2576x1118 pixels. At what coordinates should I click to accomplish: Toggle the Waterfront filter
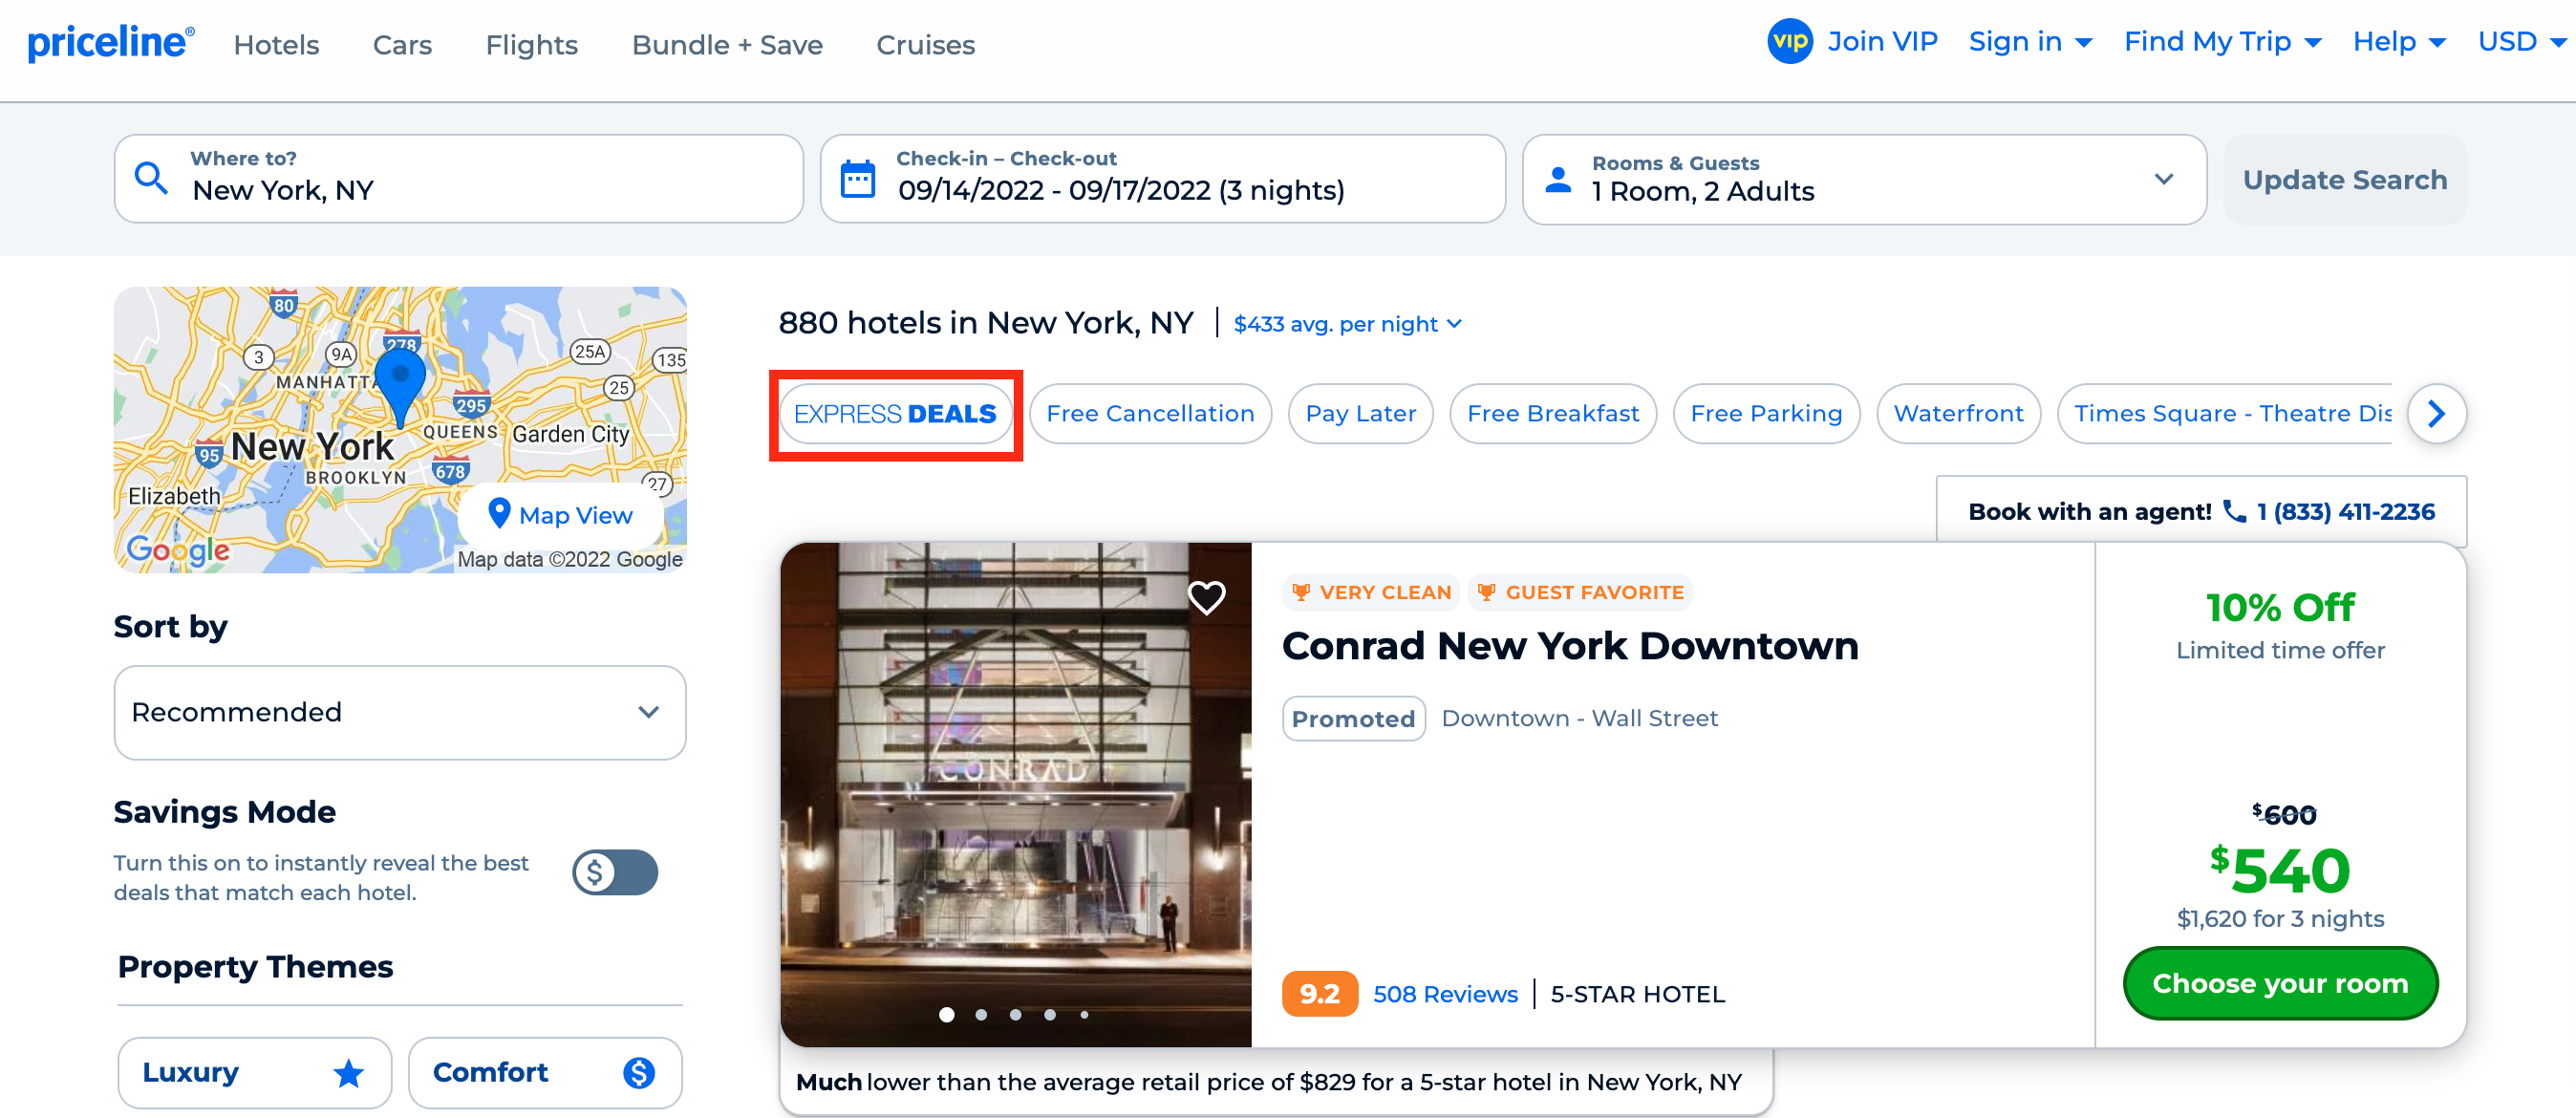1958,413
